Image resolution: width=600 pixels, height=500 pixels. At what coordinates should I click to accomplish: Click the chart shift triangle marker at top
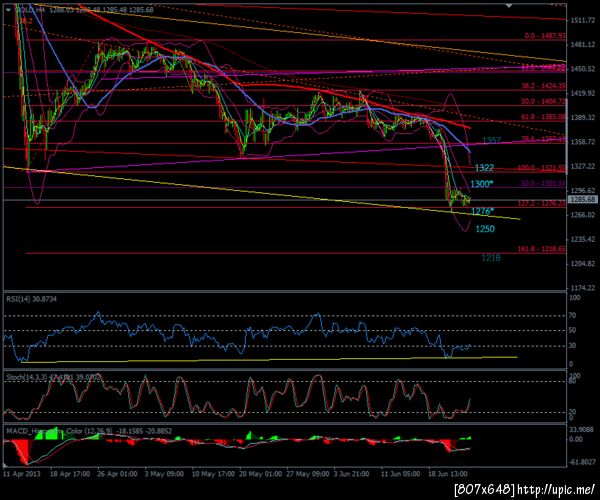(x=509, y=6)
